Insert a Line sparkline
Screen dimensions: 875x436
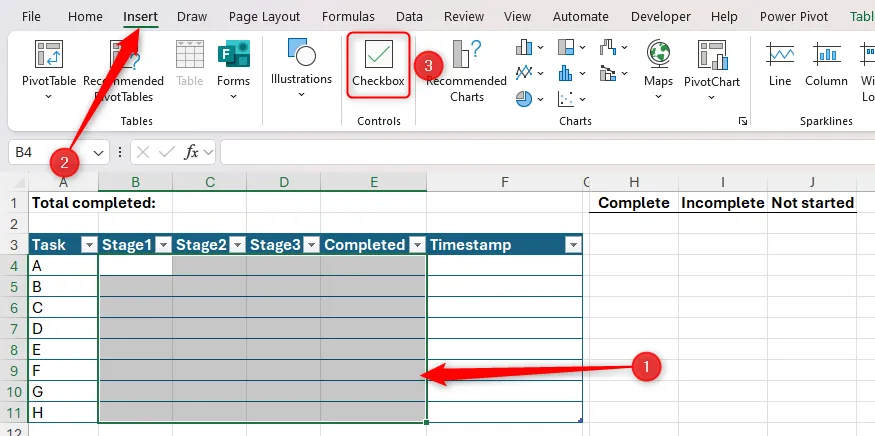(780, 64)
